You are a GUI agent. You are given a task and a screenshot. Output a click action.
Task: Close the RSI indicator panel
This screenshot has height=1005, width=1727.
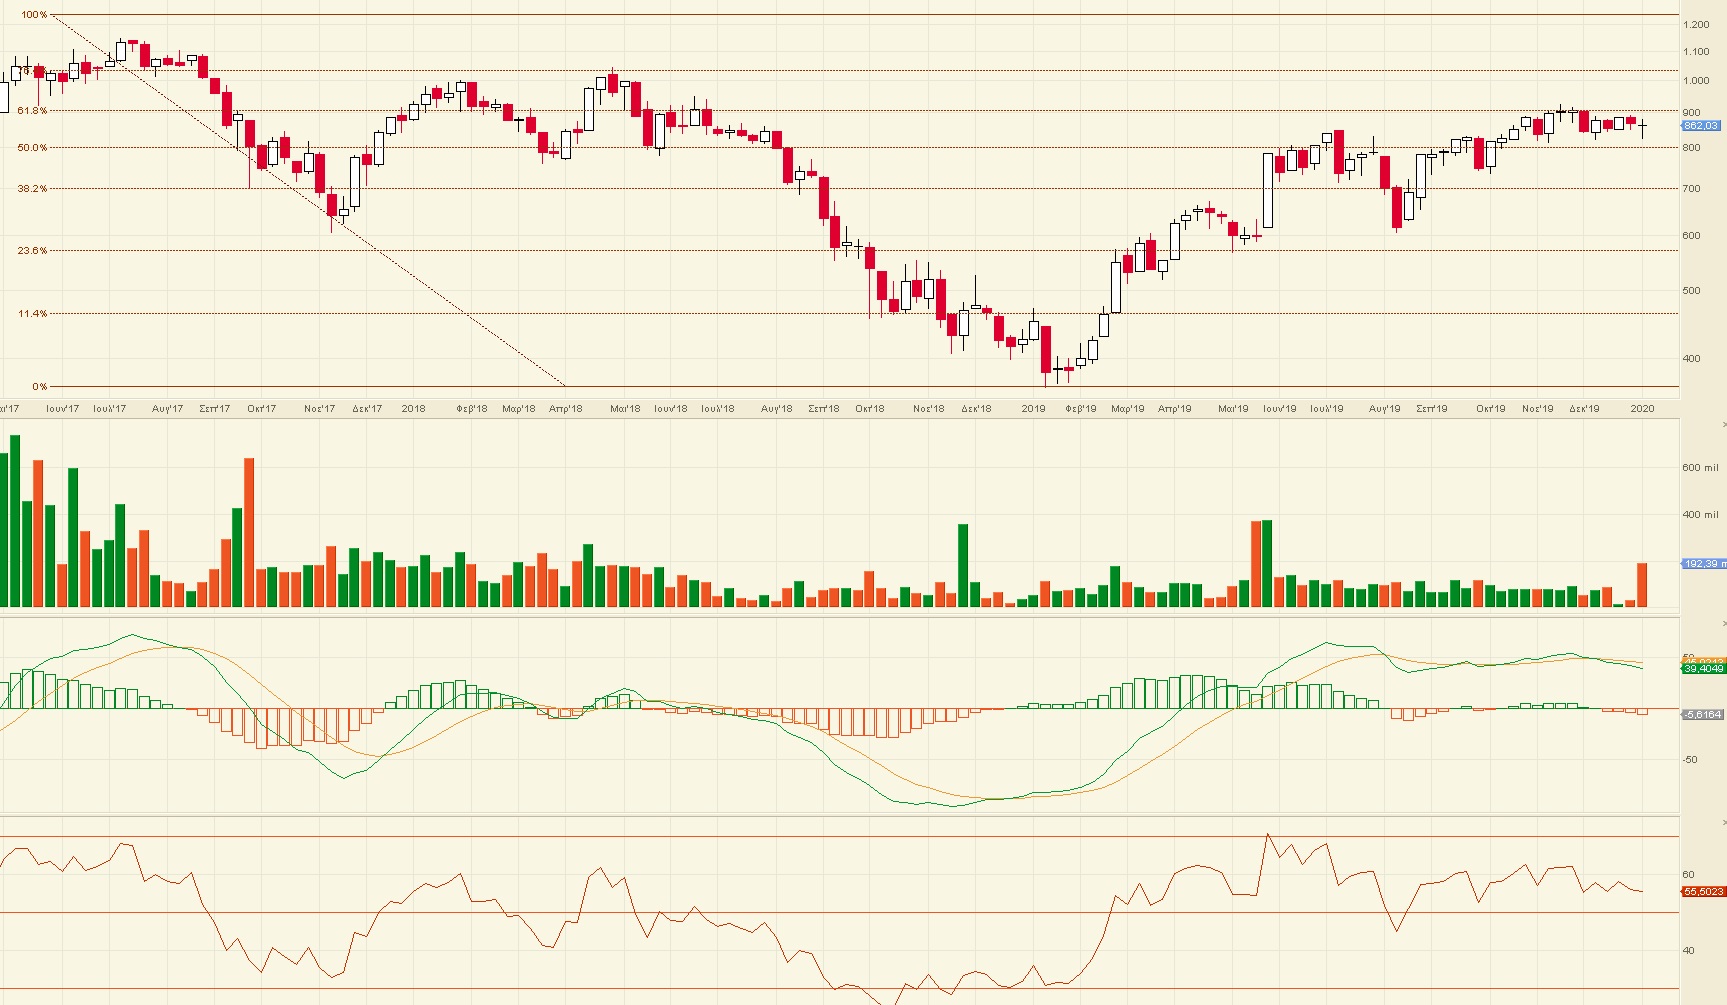(1723, 822)
